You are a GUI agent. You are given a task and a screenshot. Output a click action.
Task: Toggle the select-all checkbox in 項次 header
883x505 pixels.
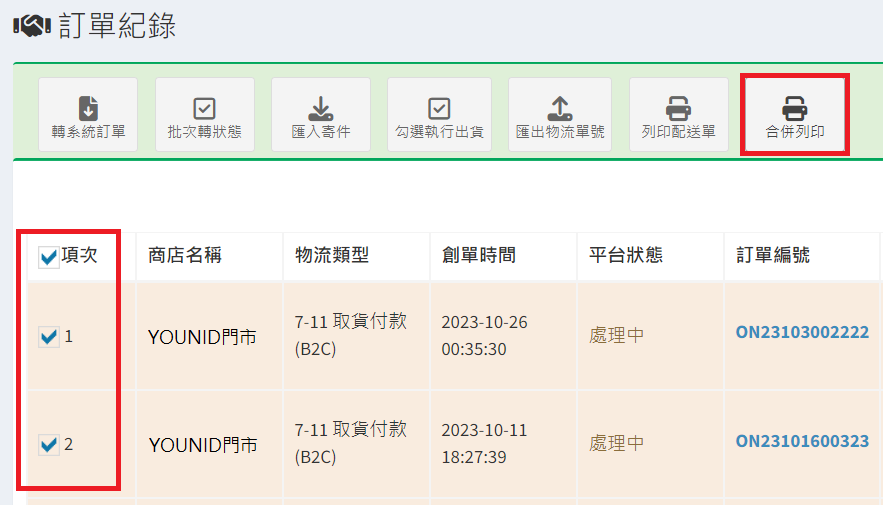[x=48, y=258]
